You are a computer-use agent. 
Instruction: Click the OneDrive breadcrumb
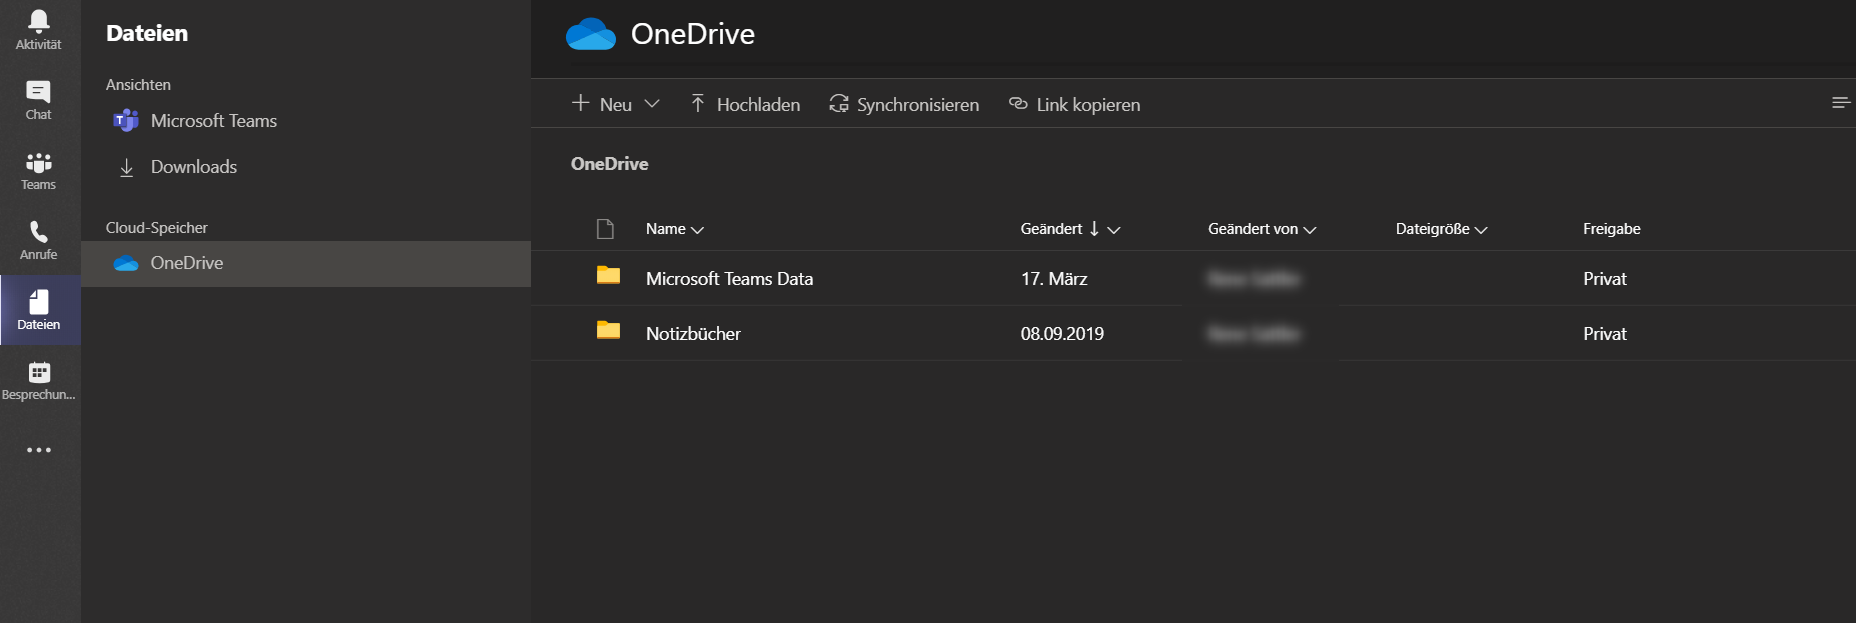click(x=609, y=164)
